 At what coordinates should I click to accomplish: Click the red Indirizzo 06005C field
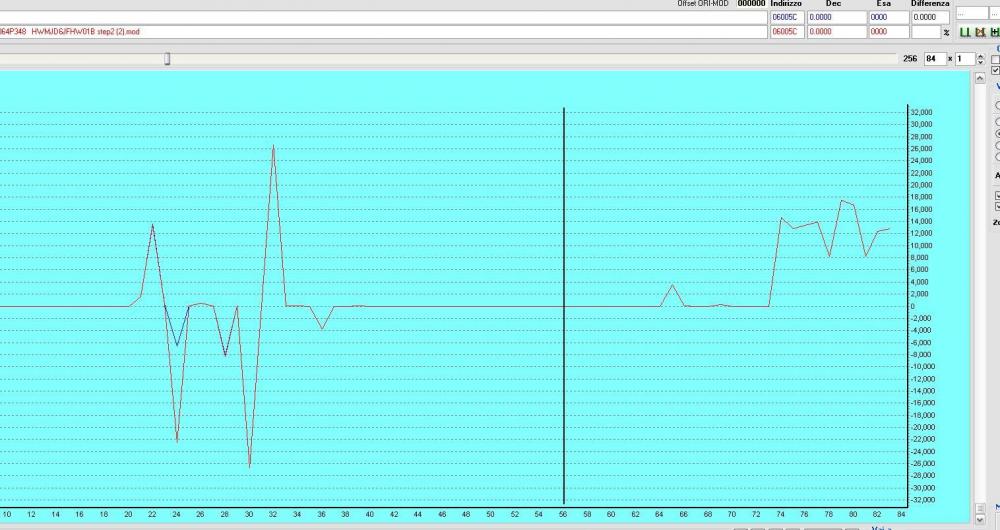pos(785,32)
